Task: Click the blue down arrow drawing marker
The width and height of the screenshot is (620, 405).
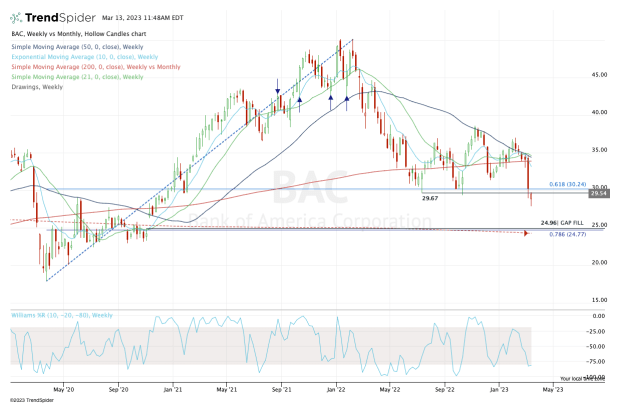Action: pyautogui.click(x=277, y=93)
